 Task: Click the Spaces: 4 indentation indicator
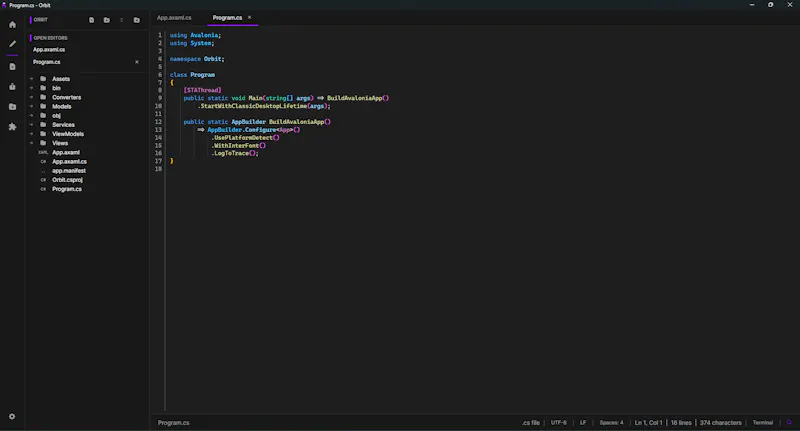coord(611,422)
